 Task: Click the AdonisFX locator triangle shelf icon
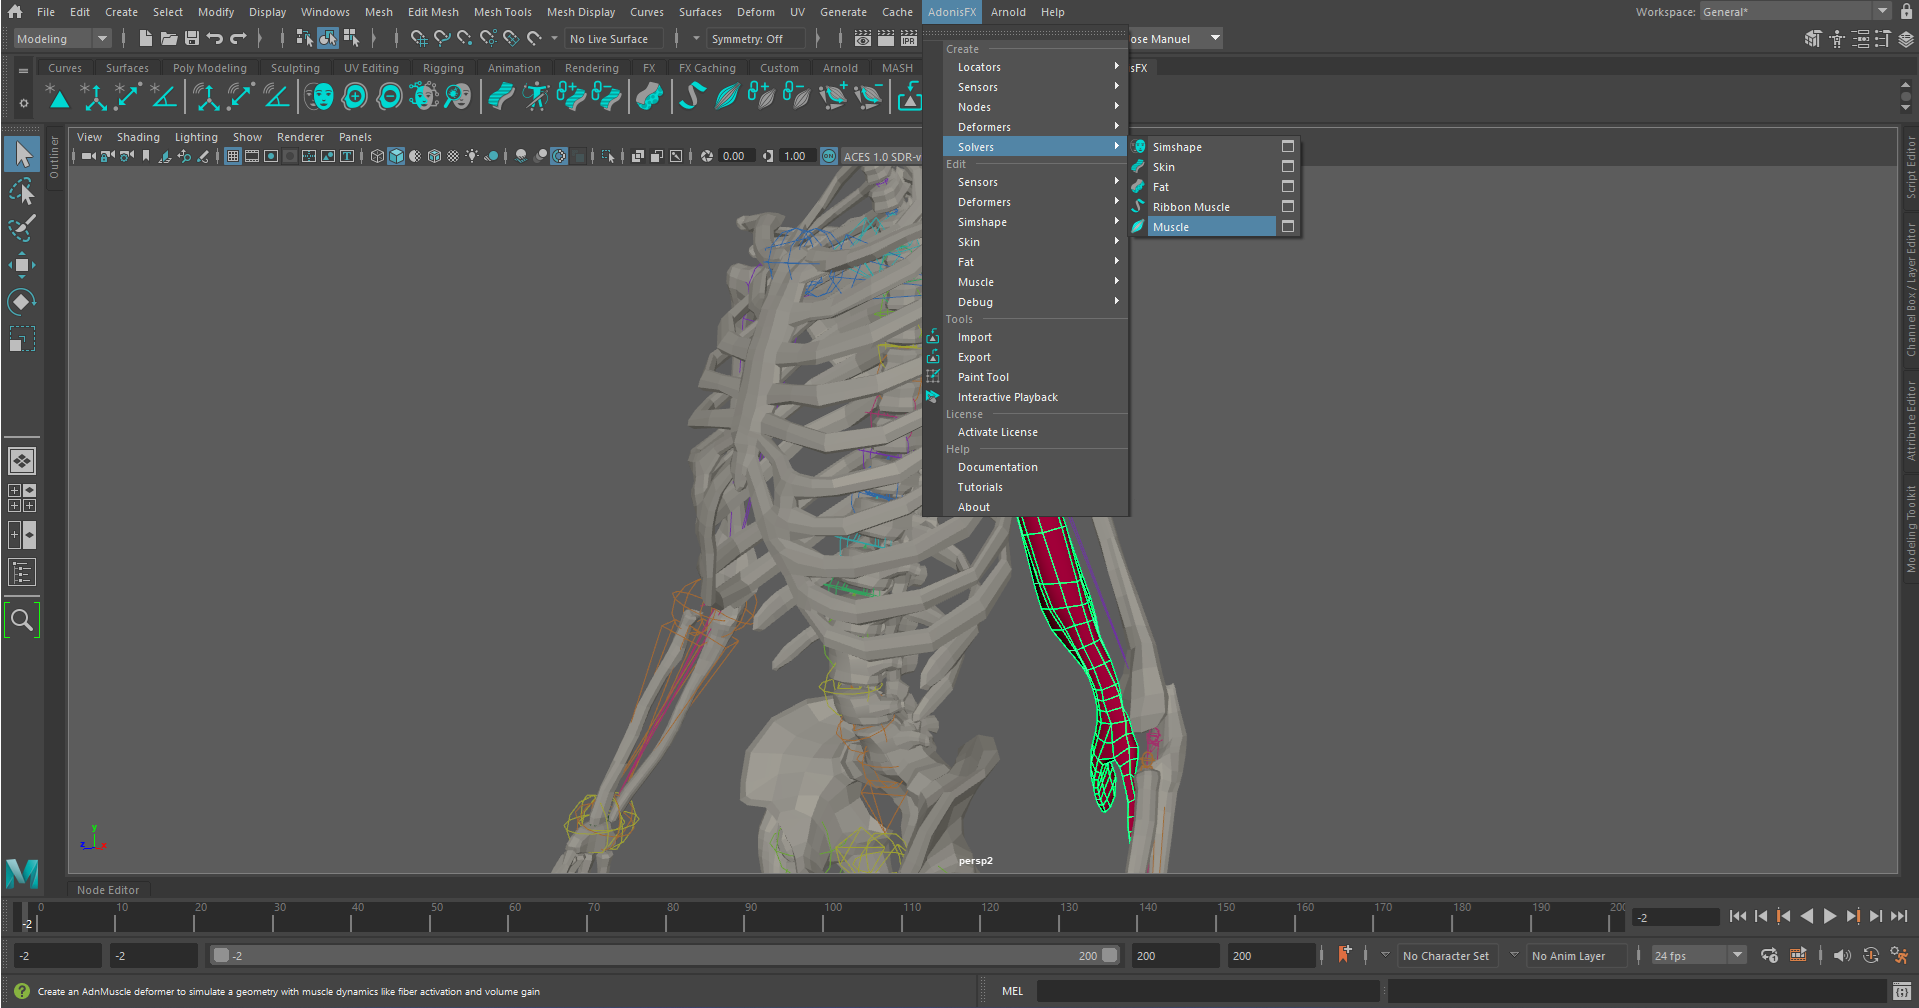click(58, 96)
